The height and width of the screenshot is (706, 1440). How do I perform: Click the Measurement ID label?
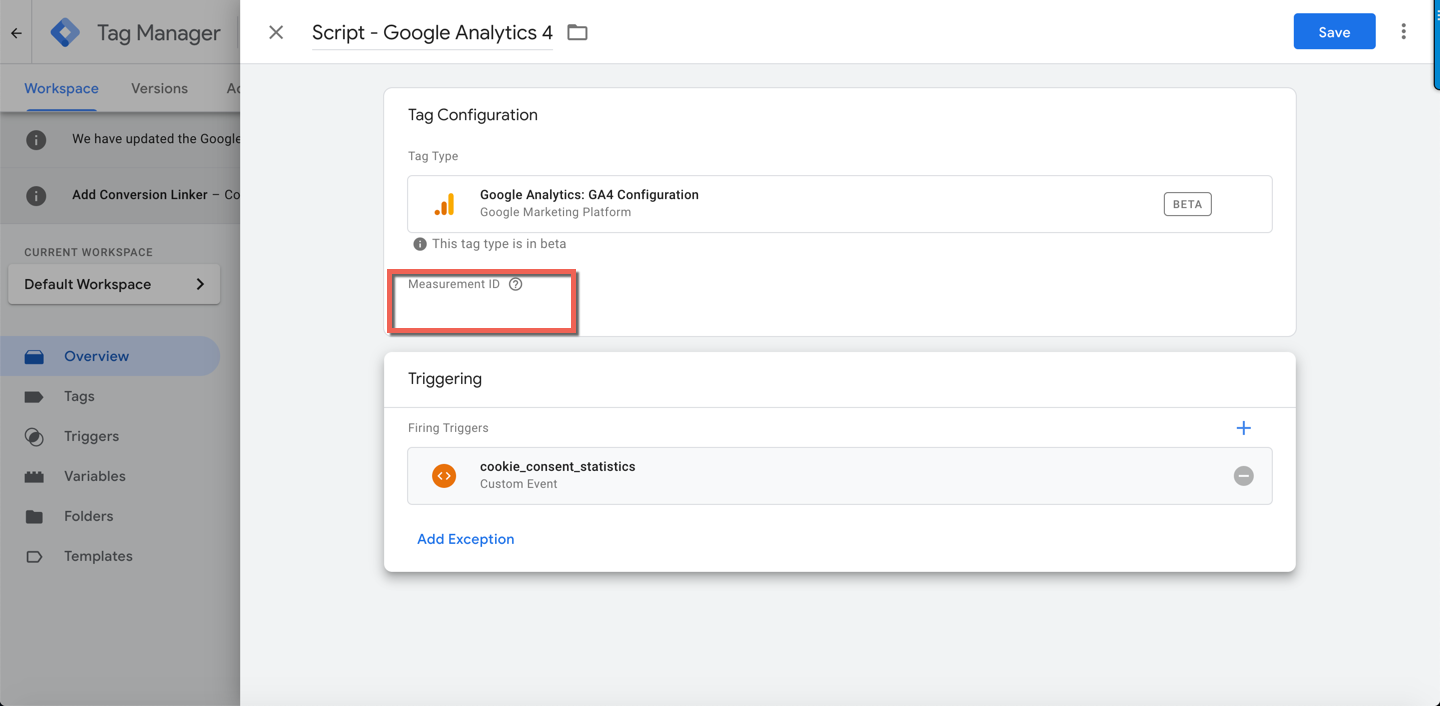tap(454, 284)
